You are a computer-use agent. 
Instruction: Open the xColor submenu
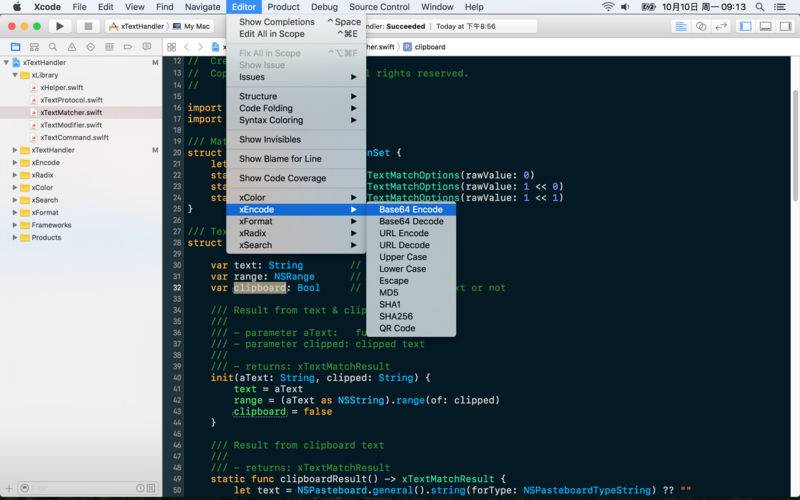(x=296, y=197)
